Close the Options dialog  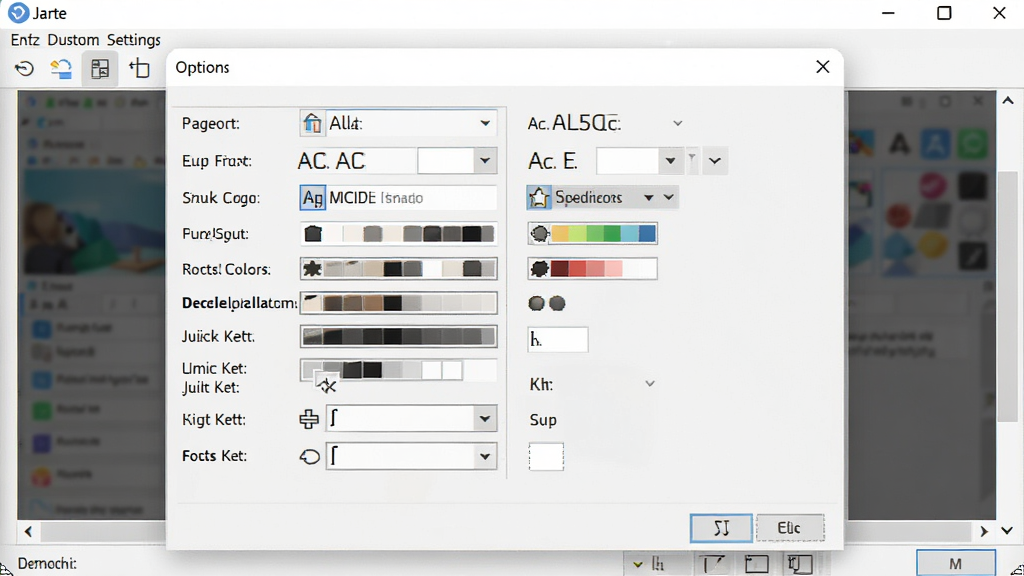(x=823, y=67)
